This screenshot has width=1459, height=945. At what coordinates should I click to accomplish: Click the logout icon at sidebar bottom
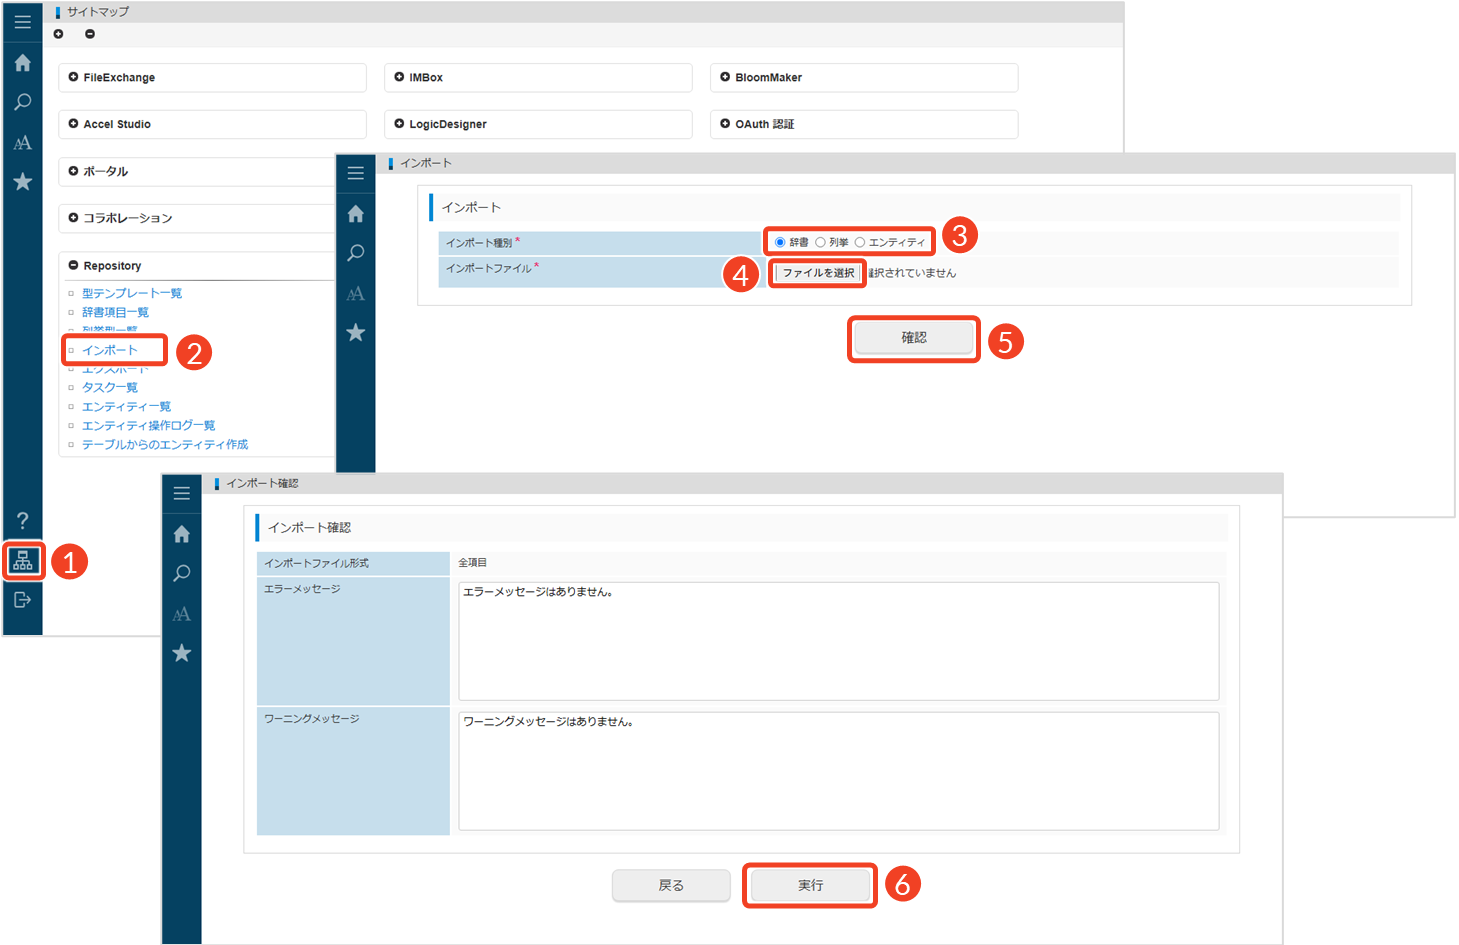pyautogui.click(x=23, y=600)
